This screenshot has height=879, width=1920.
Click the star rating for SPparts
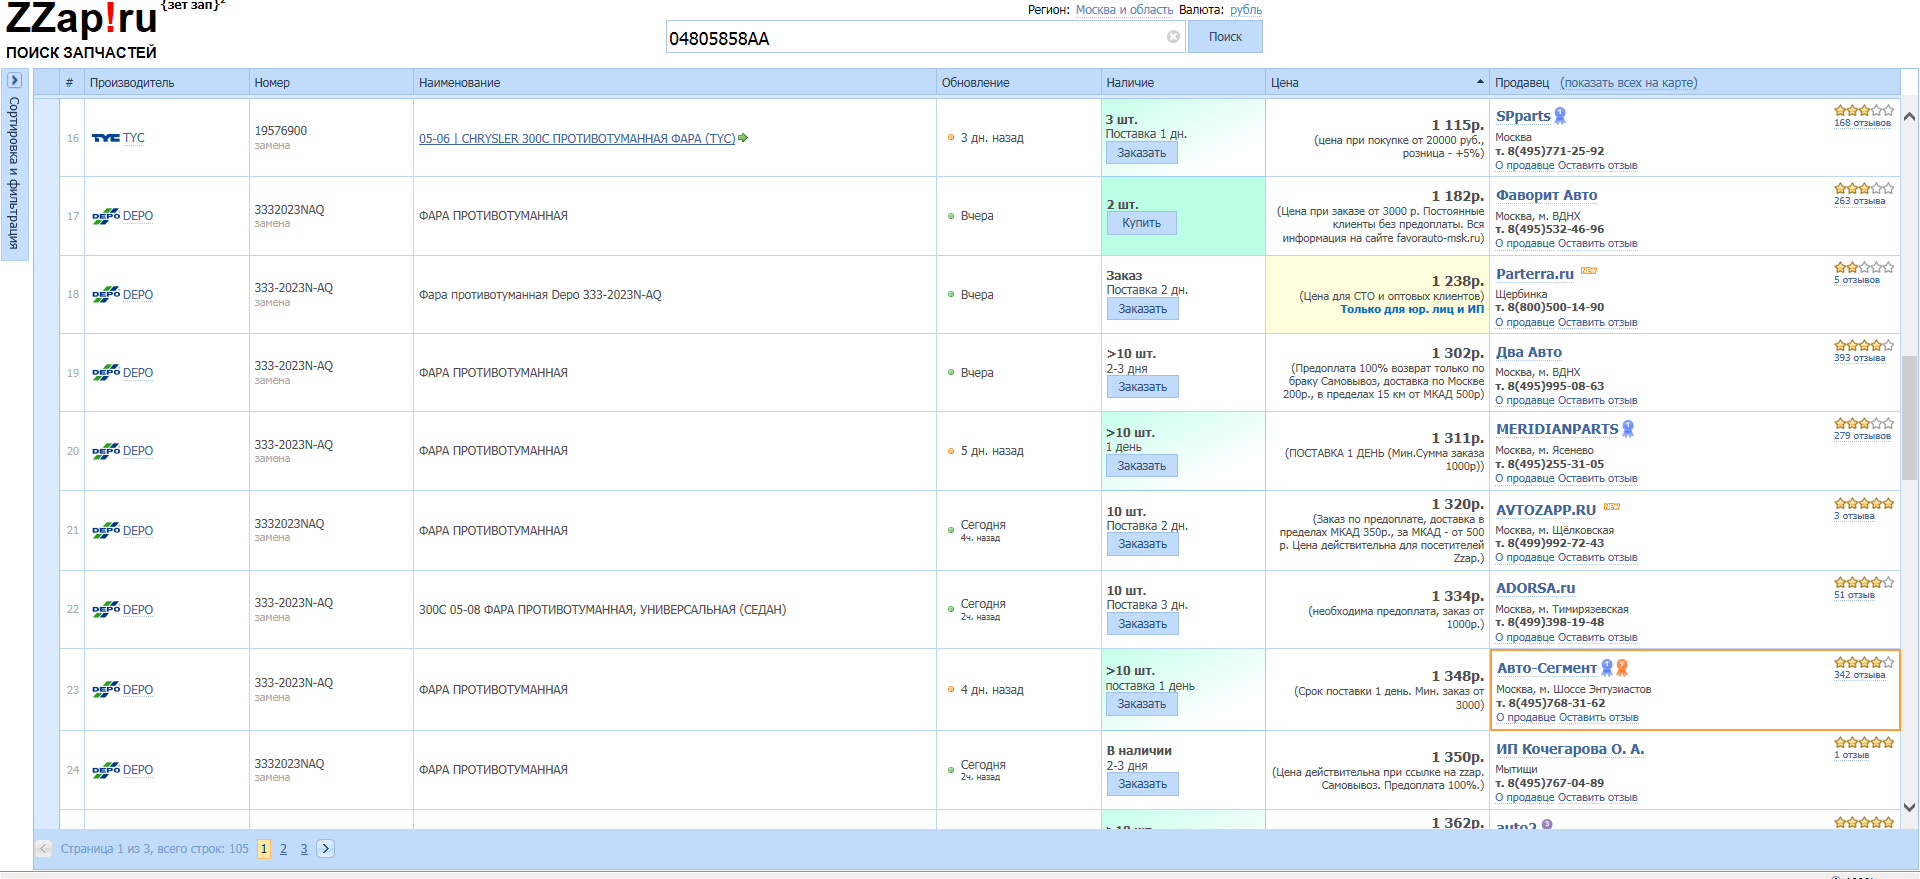tap(1864, 111)
